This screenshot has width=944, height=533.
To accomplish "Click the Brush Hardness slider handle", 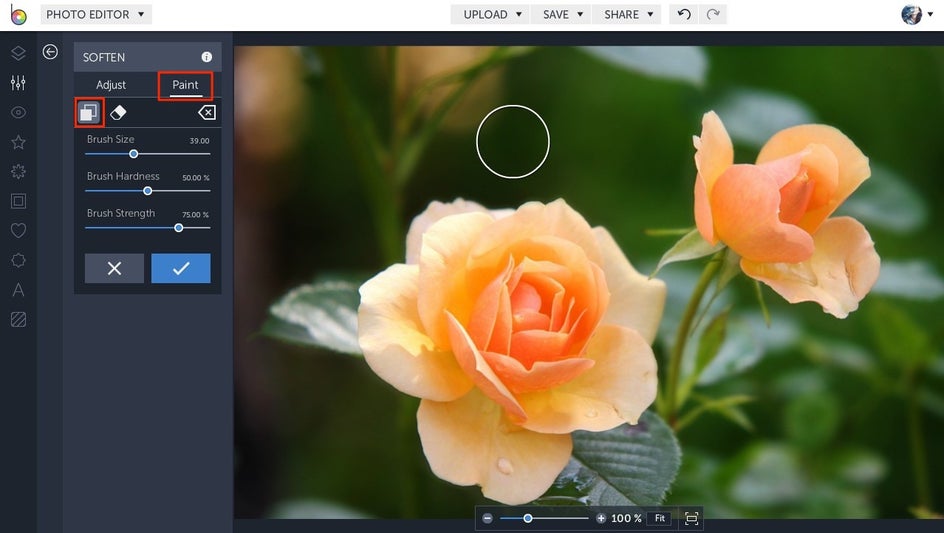I will click(148, 191).
